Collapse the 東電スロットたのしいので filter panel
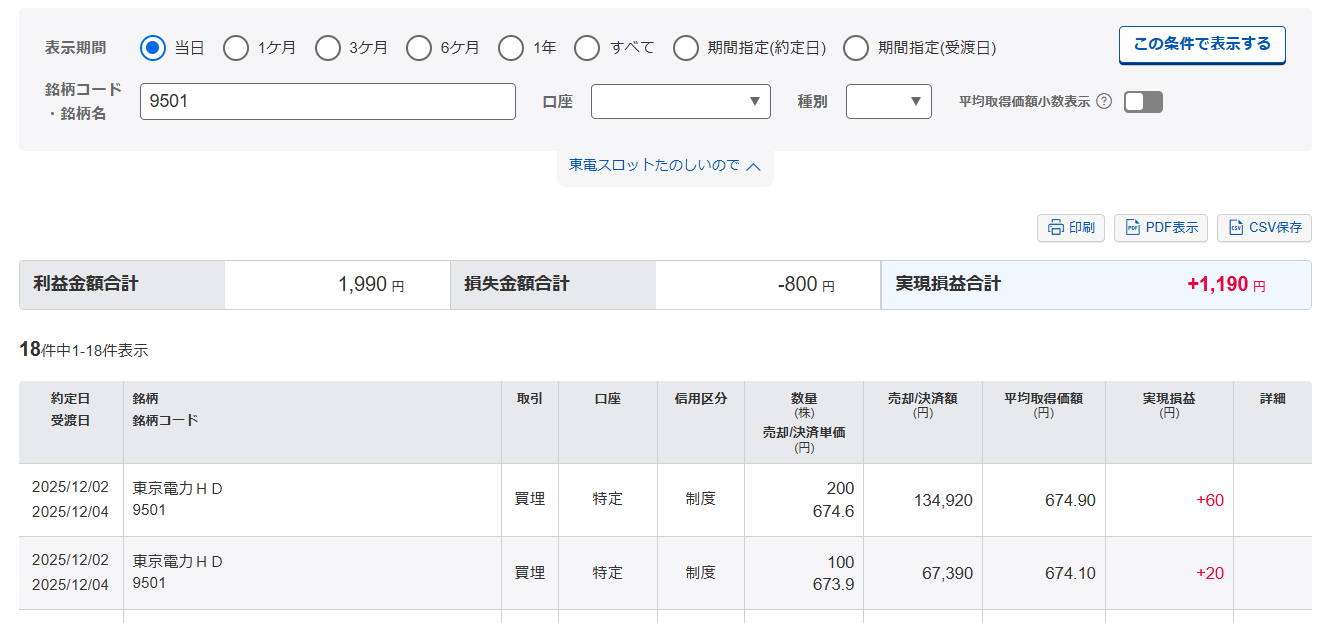This screenshot has height=623, width=1322. (x=665, y=166)
